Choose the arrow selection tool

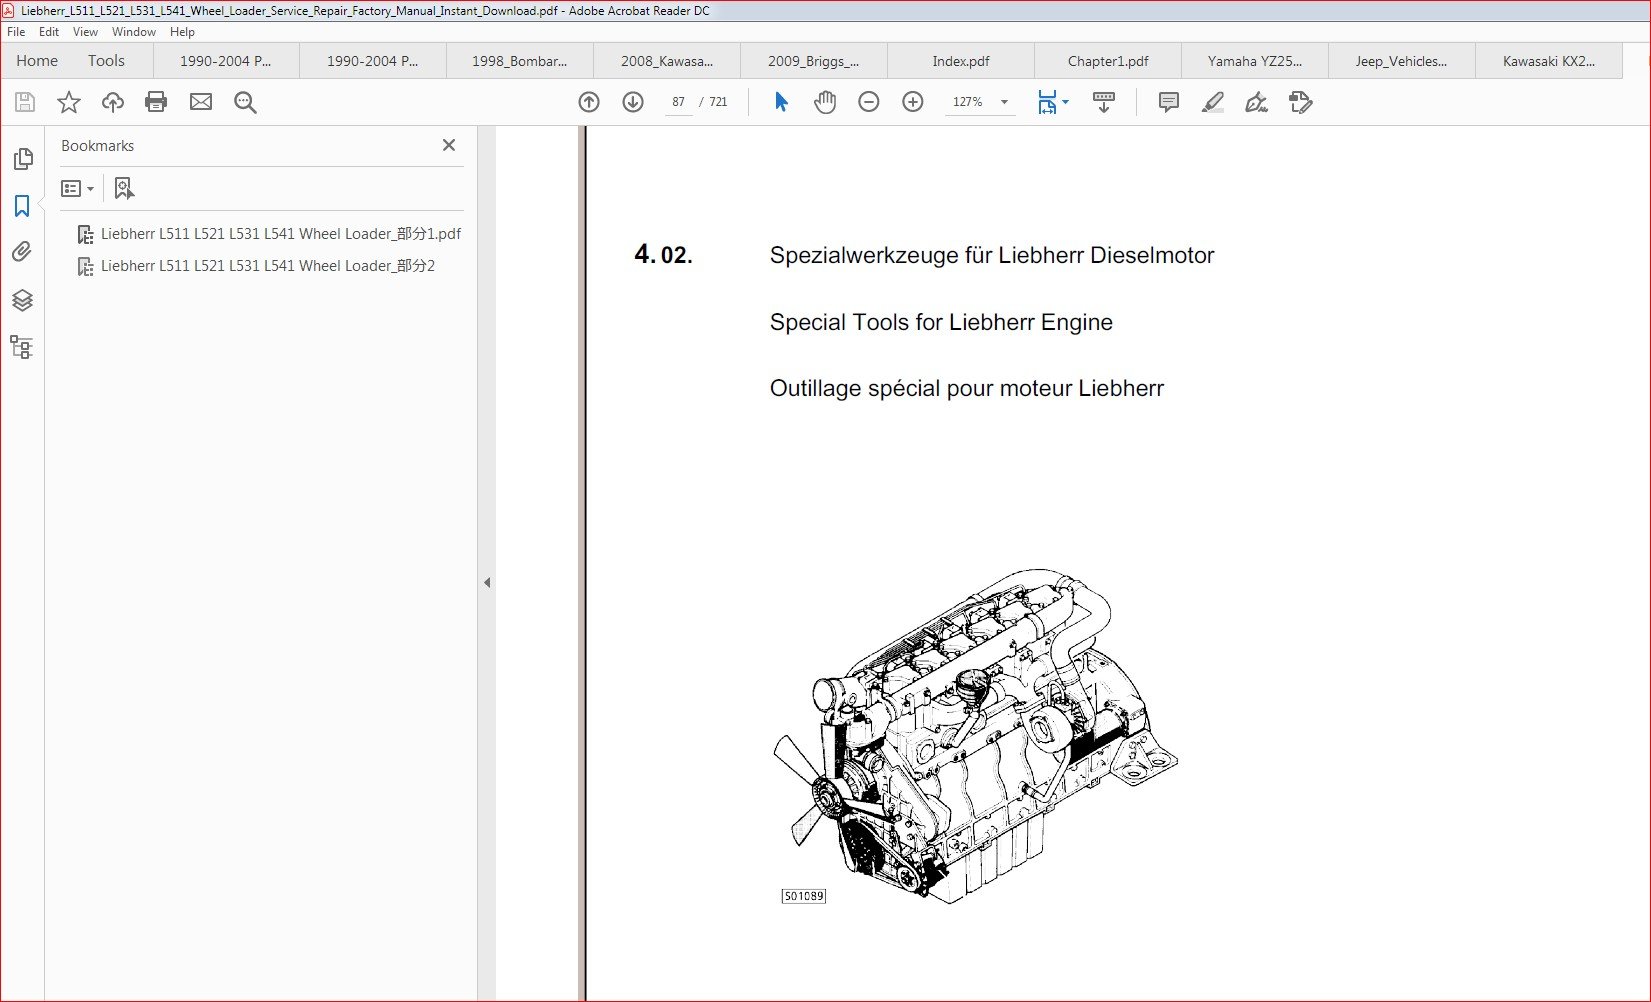[781, 102]
